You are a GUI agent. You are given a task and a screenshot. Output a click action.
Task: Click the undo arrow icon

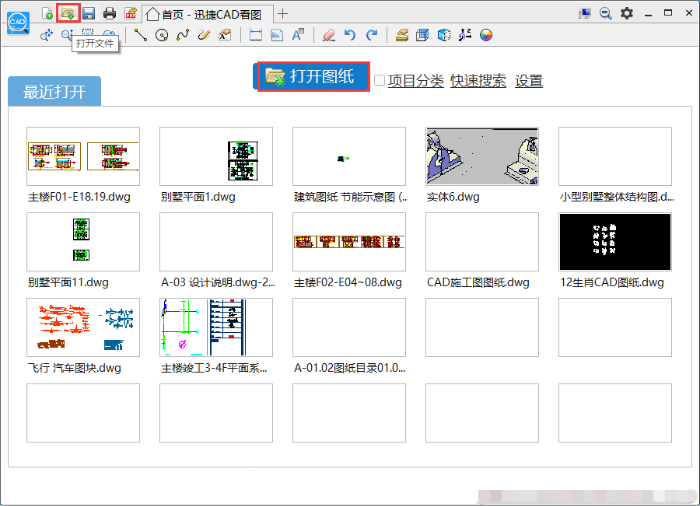pos(350,35)
